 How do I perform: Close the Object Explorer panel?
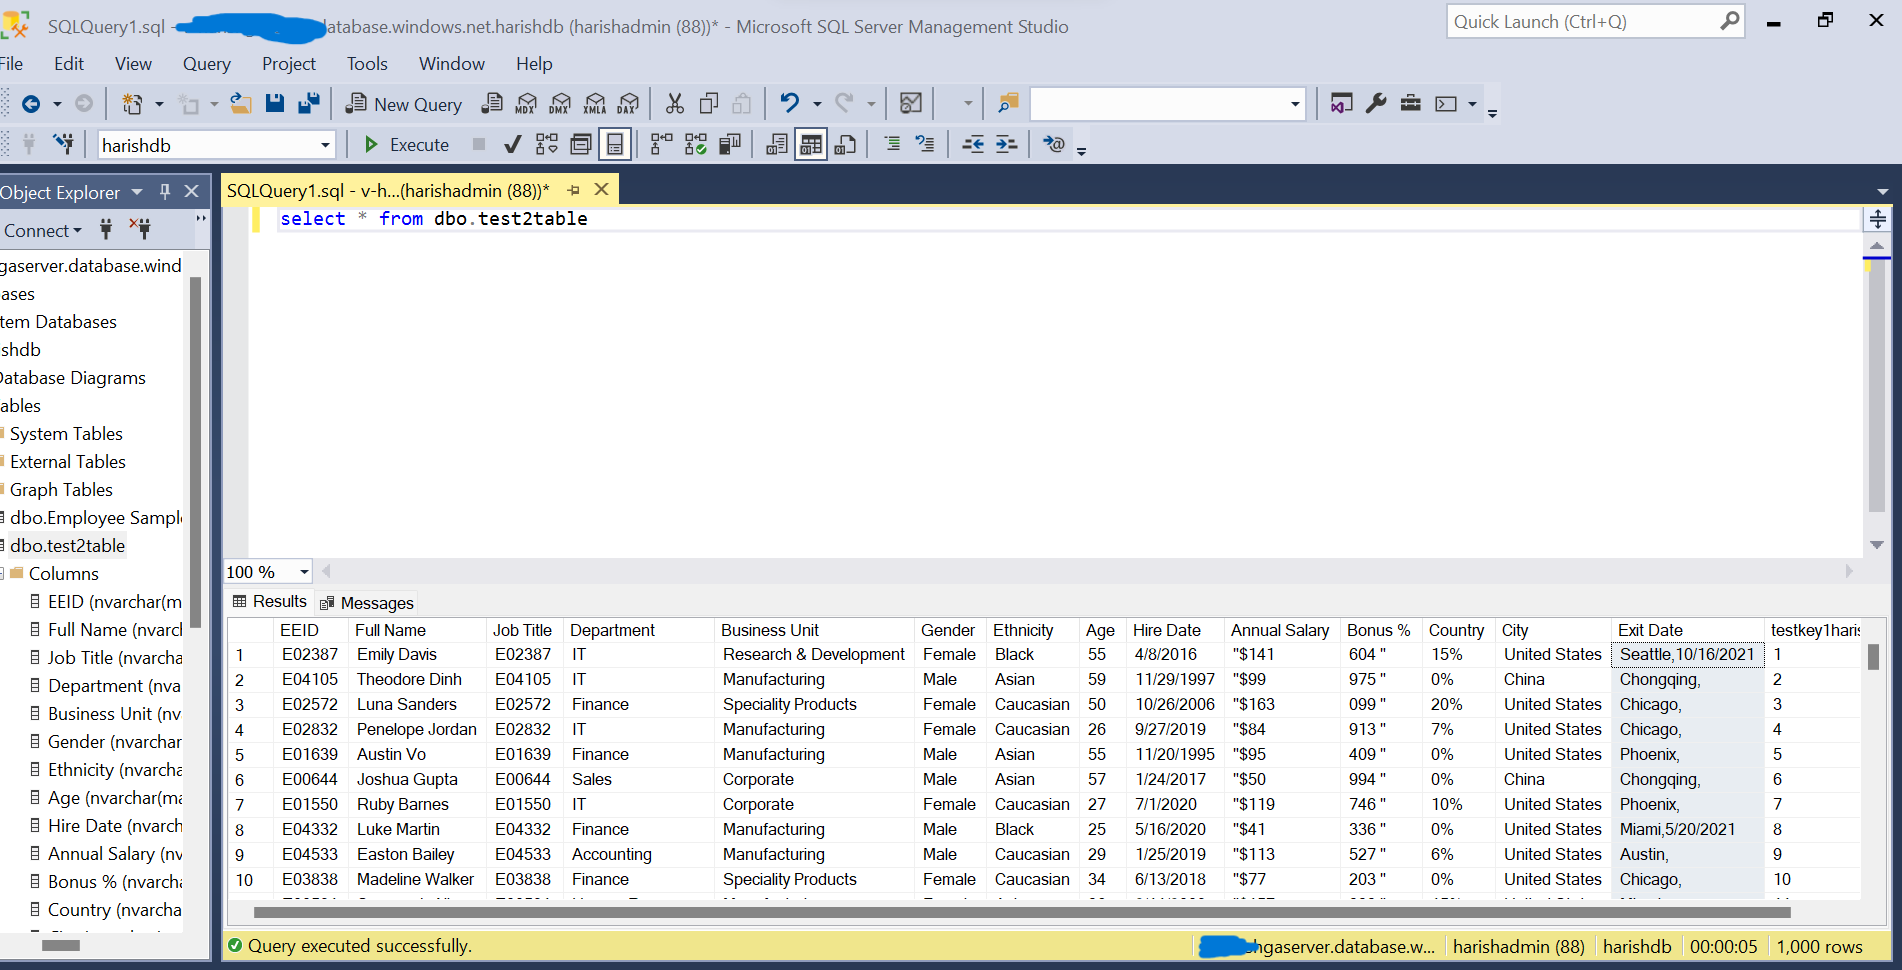[x=192, y=191]
